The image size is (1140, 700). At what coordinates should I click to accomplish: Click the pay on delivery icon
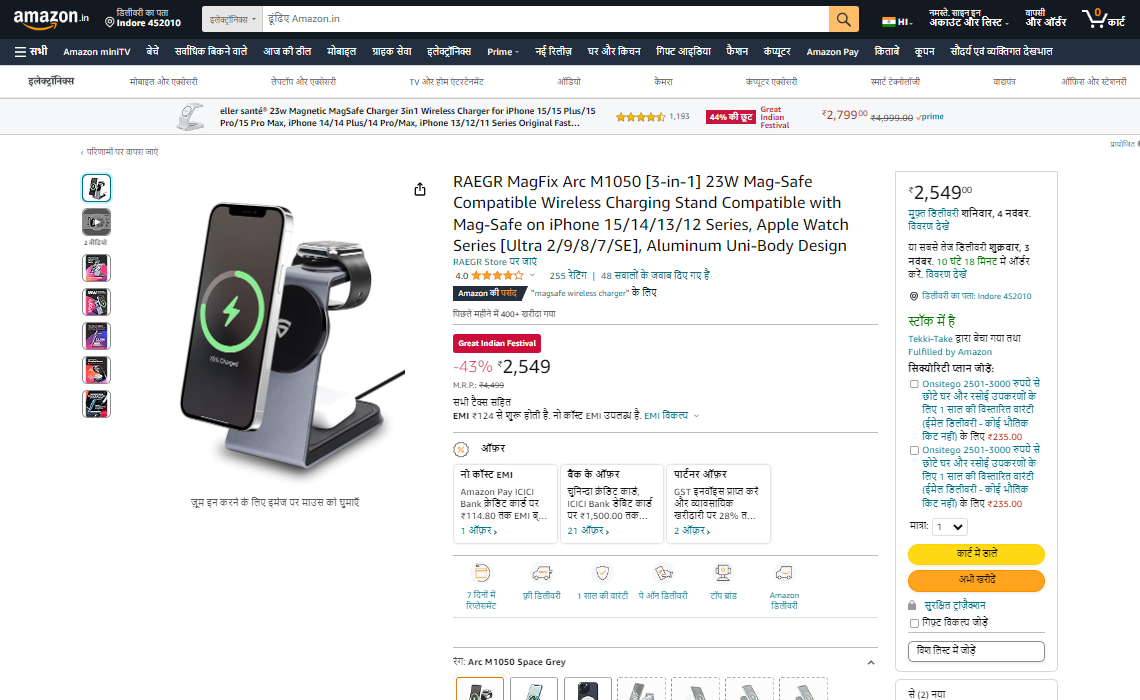[x=663, y=573]
